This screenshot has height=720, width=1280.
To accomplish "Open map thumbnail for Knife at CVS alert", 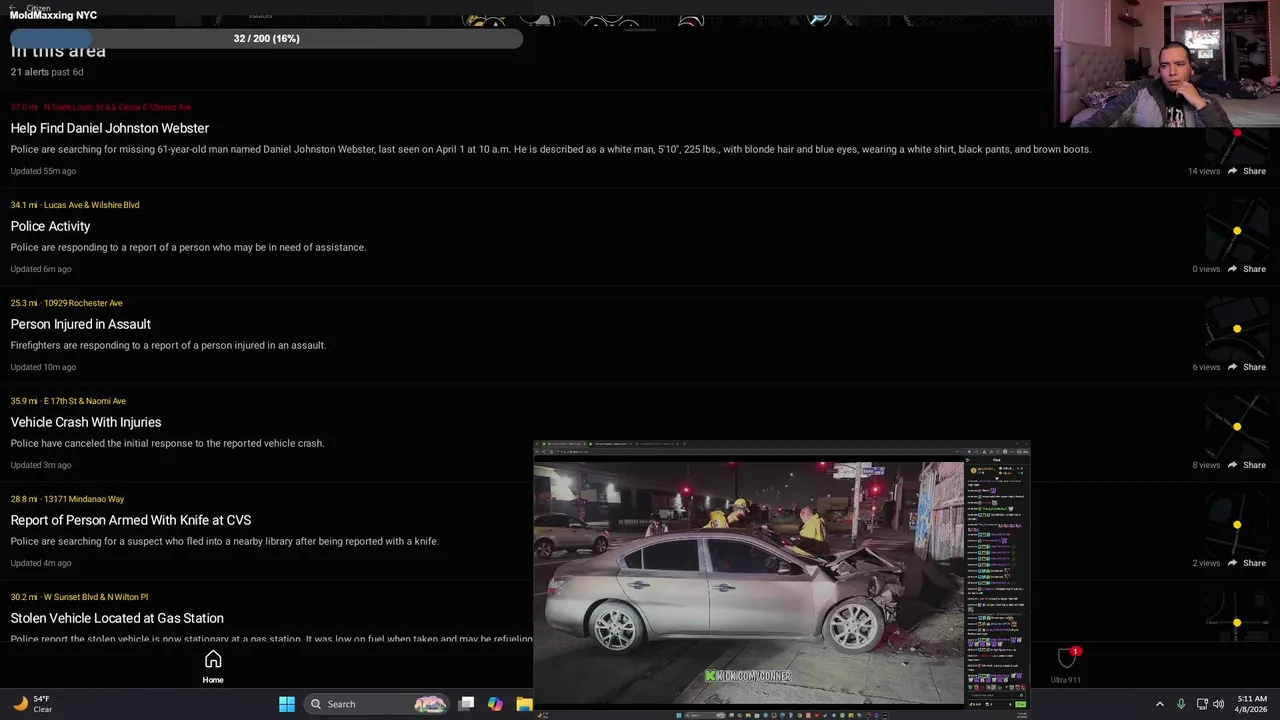I will (x=1237, y=525).
